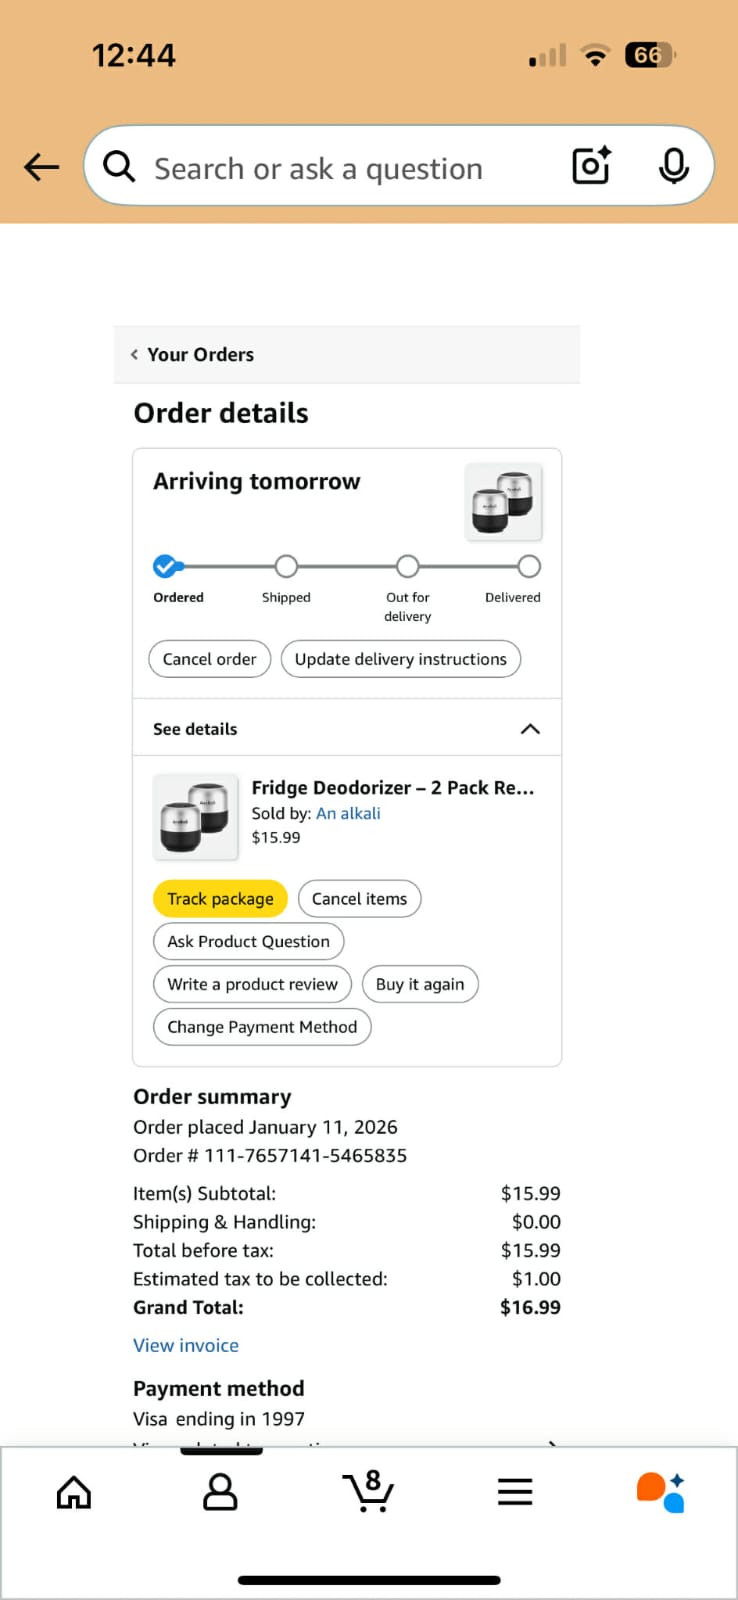Screen dimensions: 738x1600
Task: Open the Rufus AI assistant
Action: 660,1491
